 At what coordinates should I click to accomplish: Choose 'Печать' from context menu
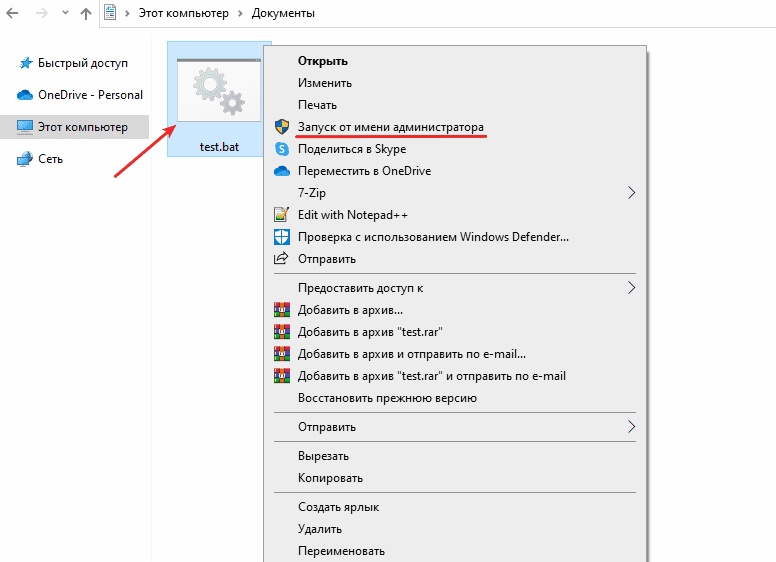pyautogui.click(x=317, y=105)
